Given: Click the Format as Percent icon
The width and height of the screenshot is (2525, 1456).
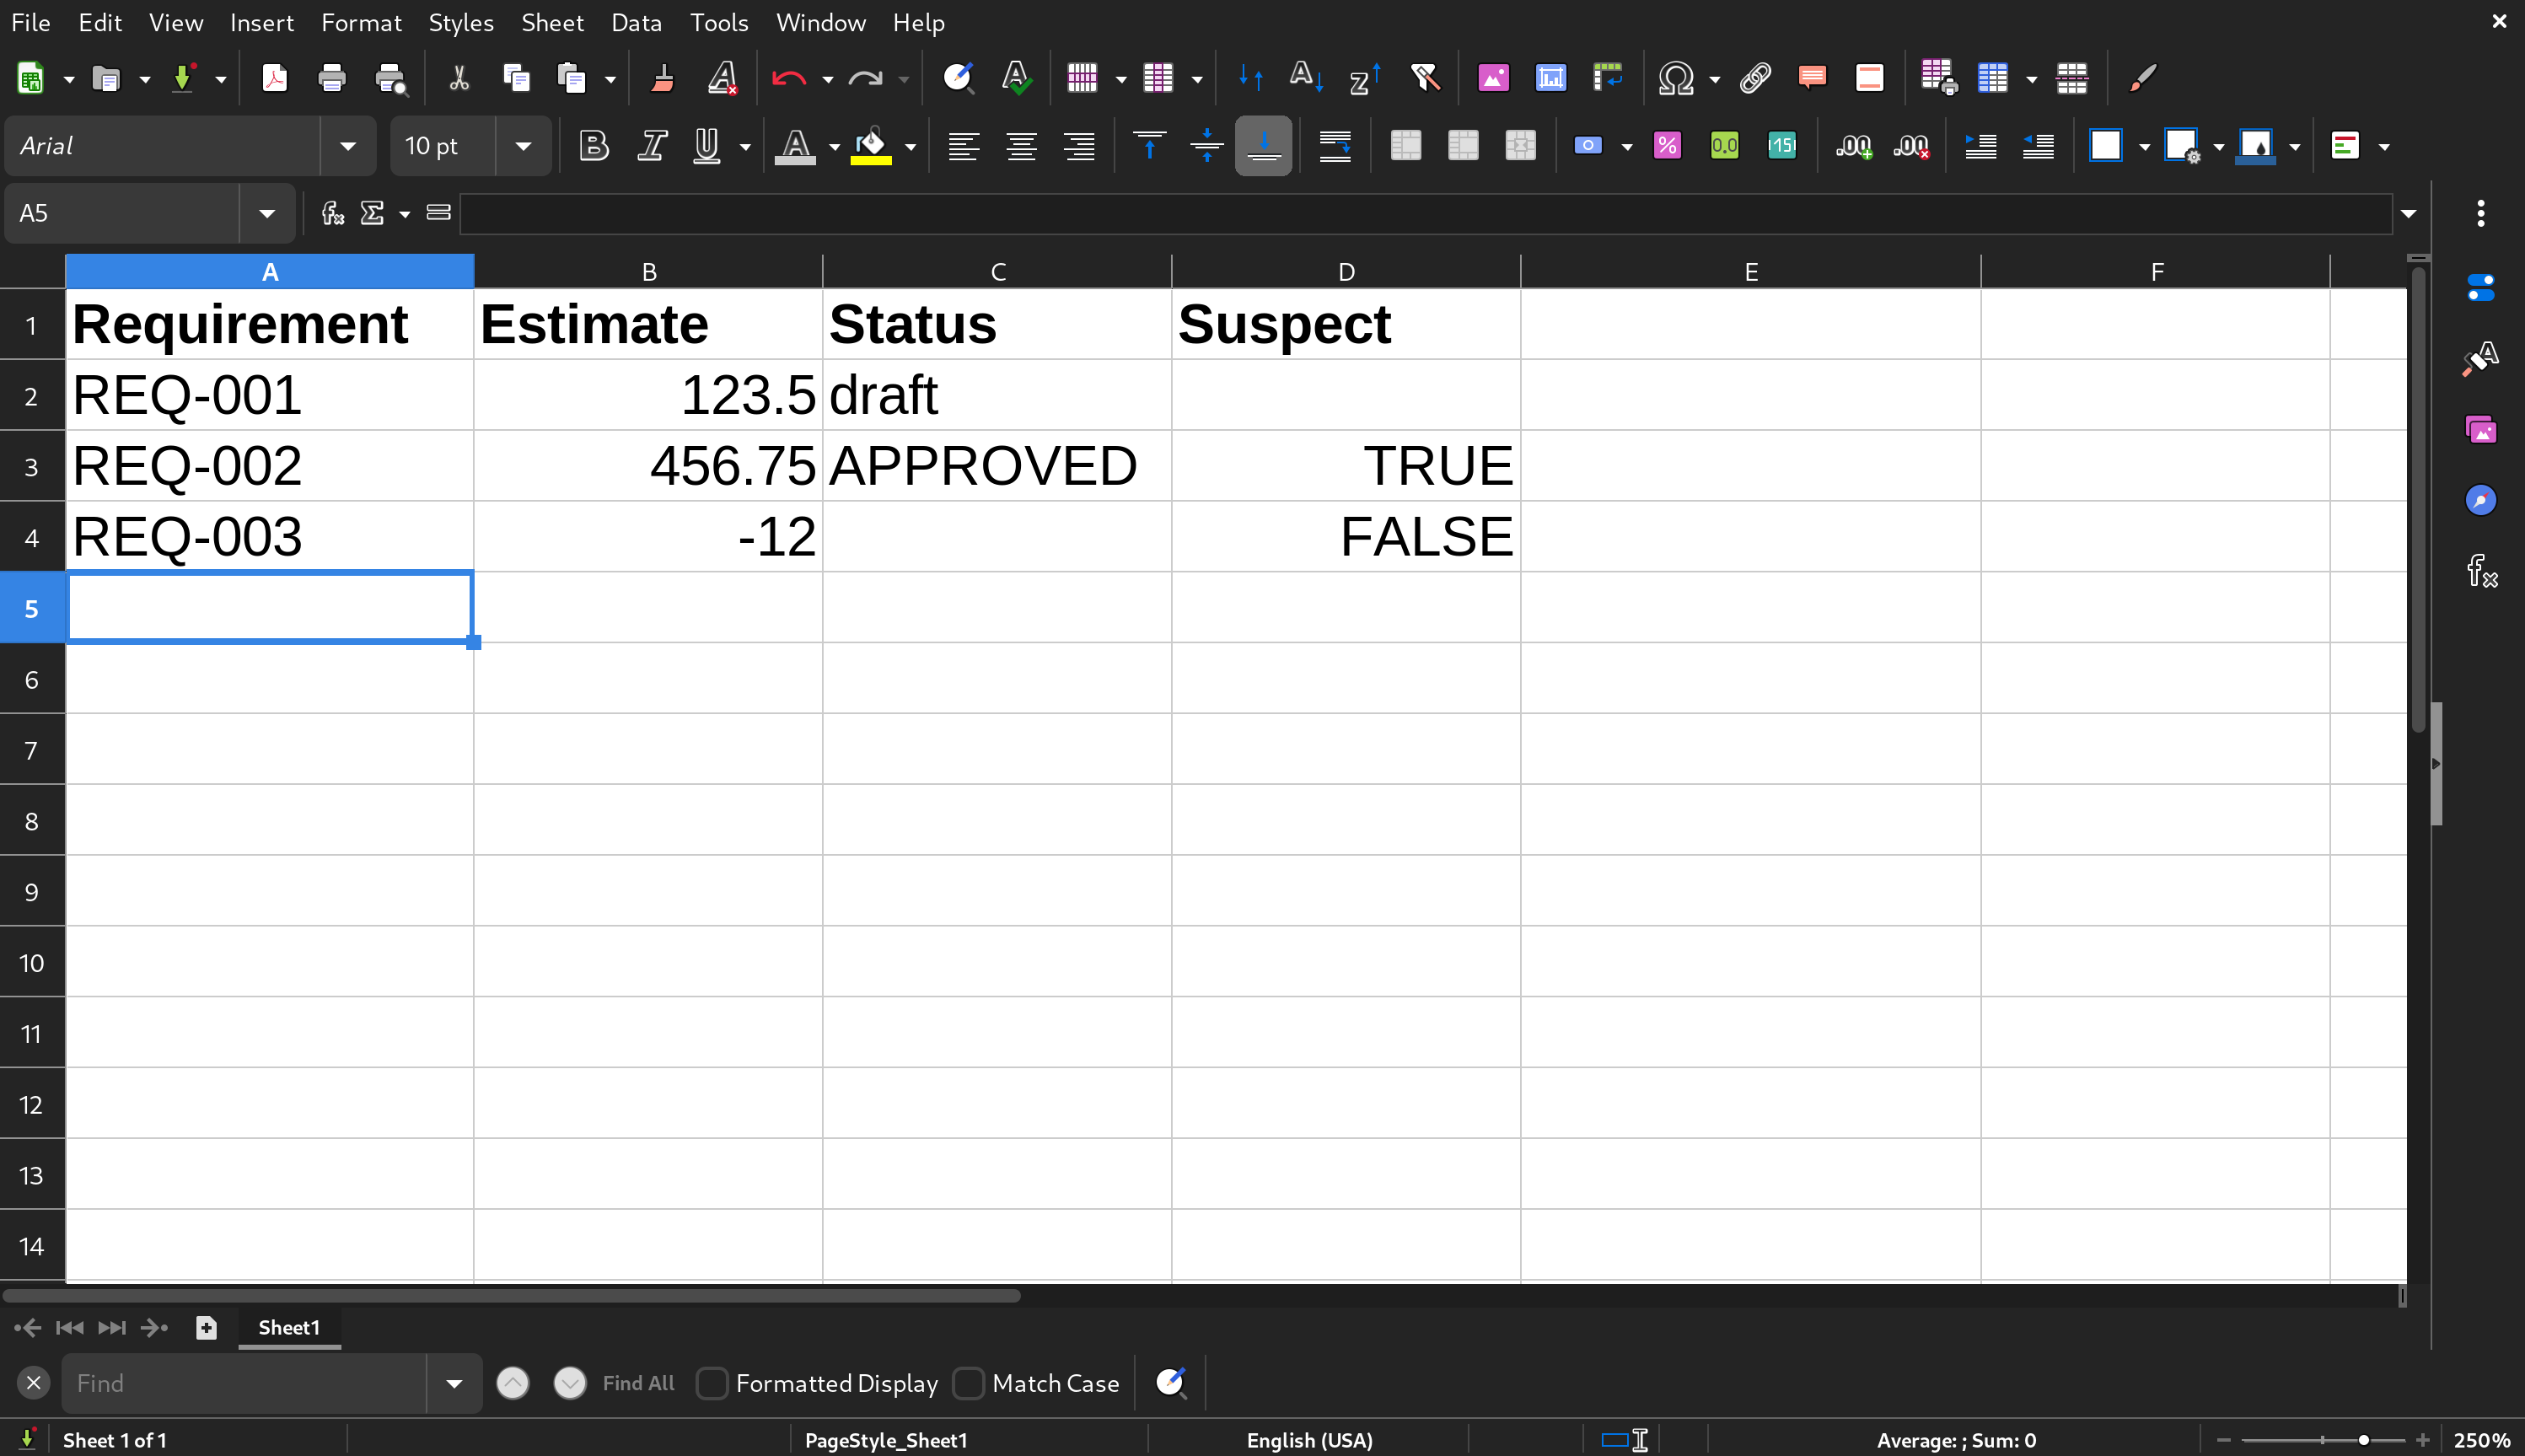Looking at the screenshot, I should tap(1666, 146).
